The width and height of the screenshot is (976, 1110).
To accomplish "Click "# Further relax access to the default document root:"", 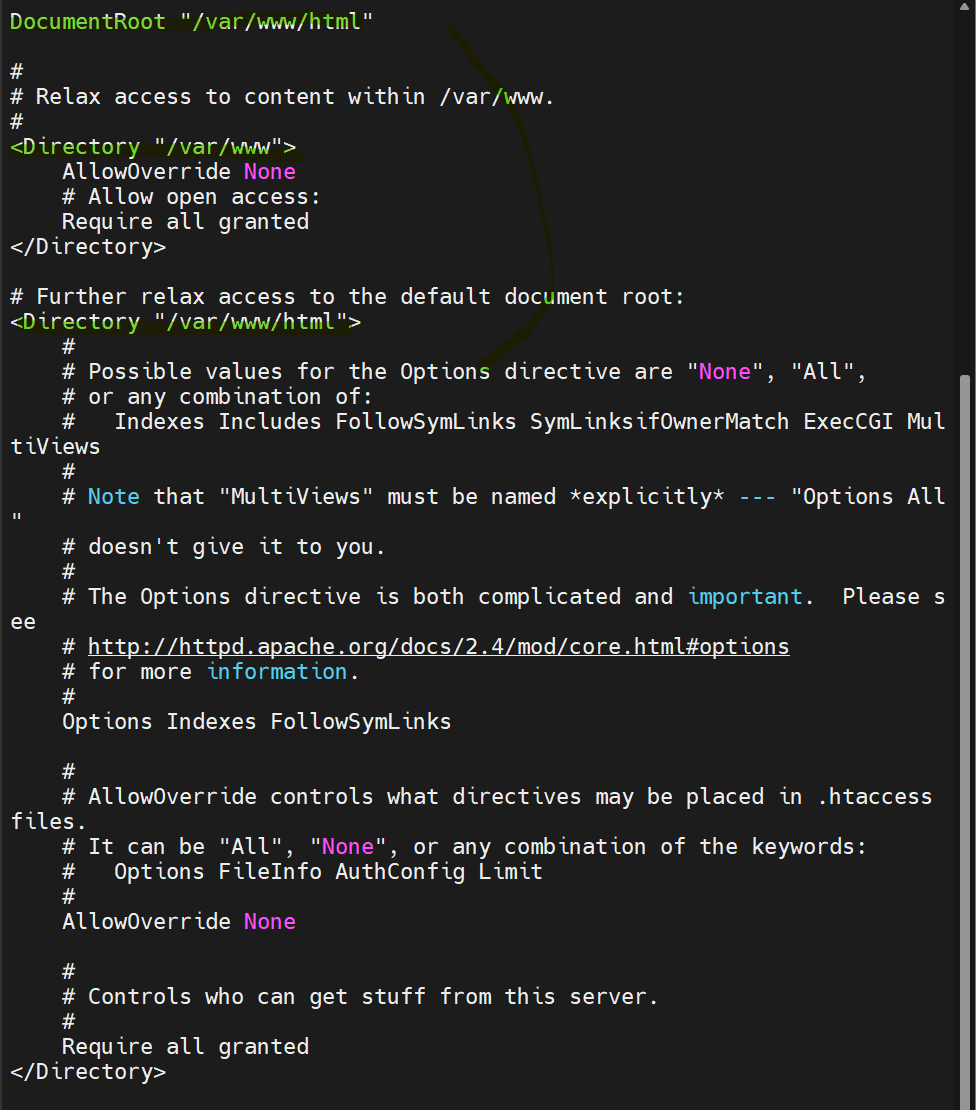I will pos(348,297).
